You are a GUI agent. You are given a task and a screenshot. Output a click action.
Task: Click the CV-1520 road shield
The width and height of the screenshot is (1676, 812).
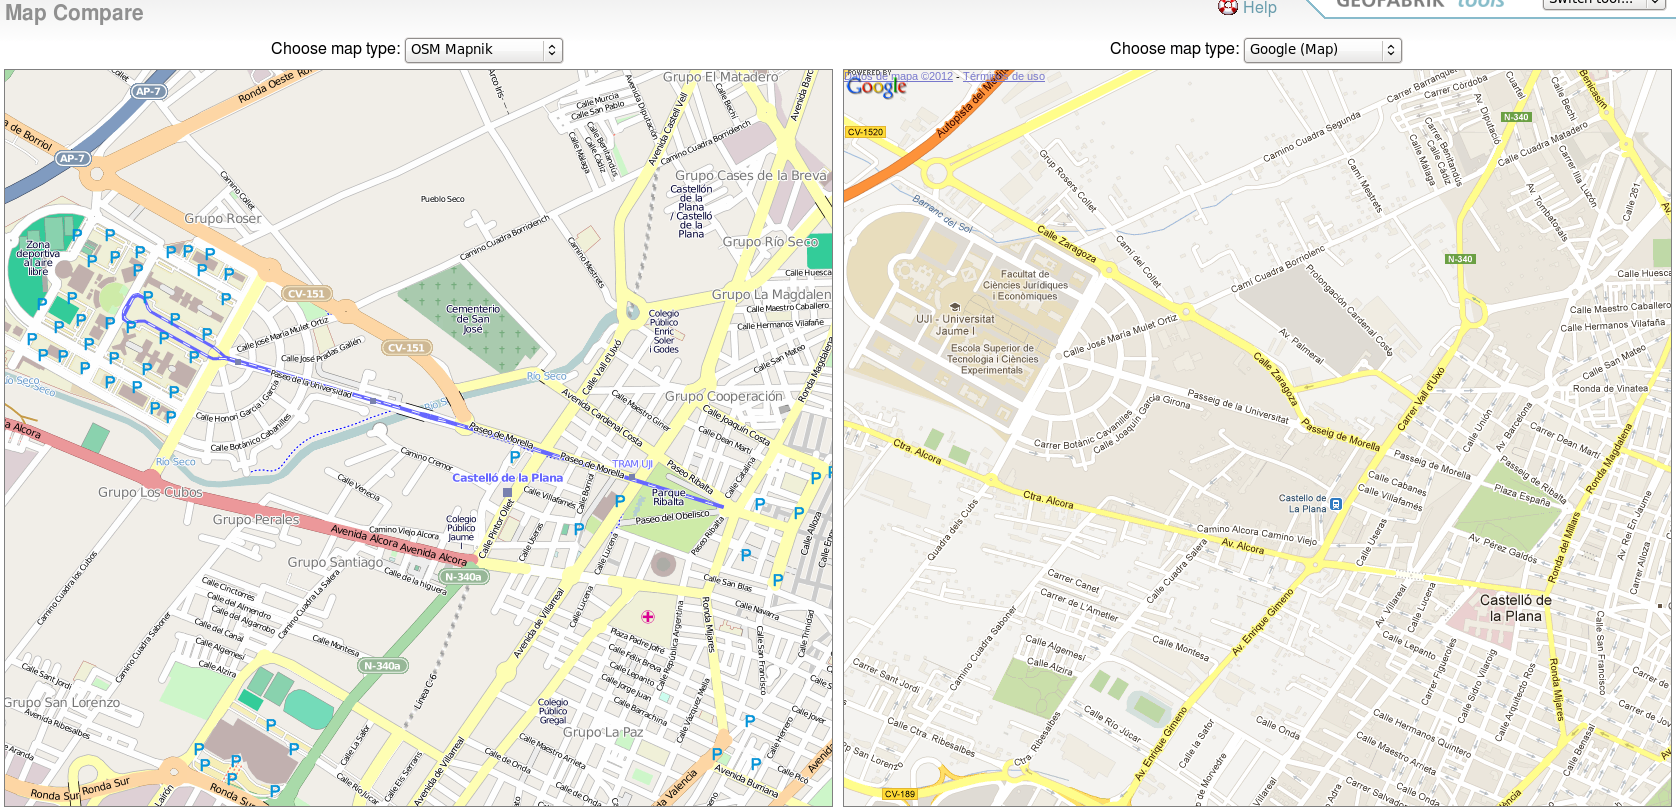pos(865,132)
